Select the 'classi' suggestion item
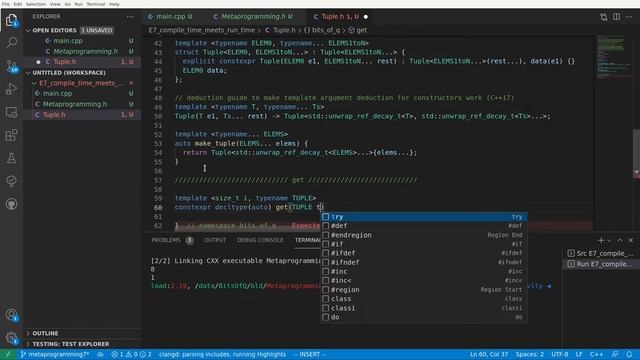The image size is (640, 360). coord(423,308)
